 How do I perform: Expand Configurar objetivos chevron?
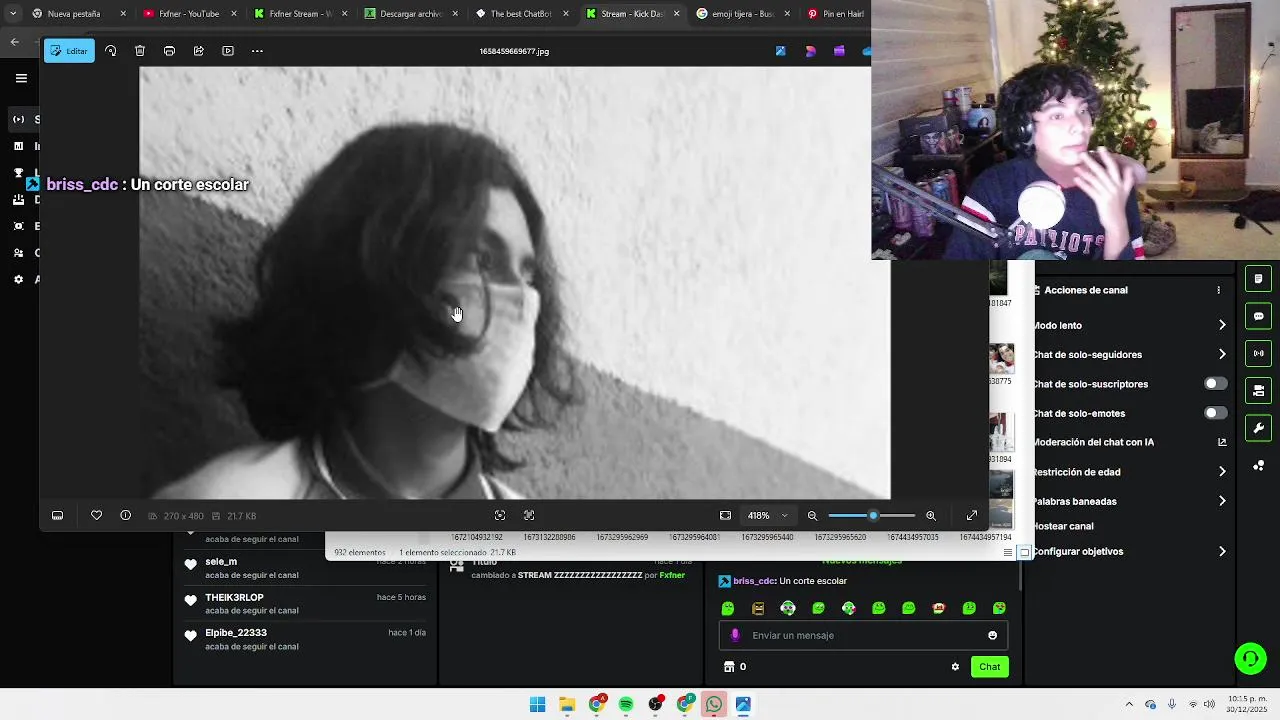pyautogui.click(x=1222, y=551)
